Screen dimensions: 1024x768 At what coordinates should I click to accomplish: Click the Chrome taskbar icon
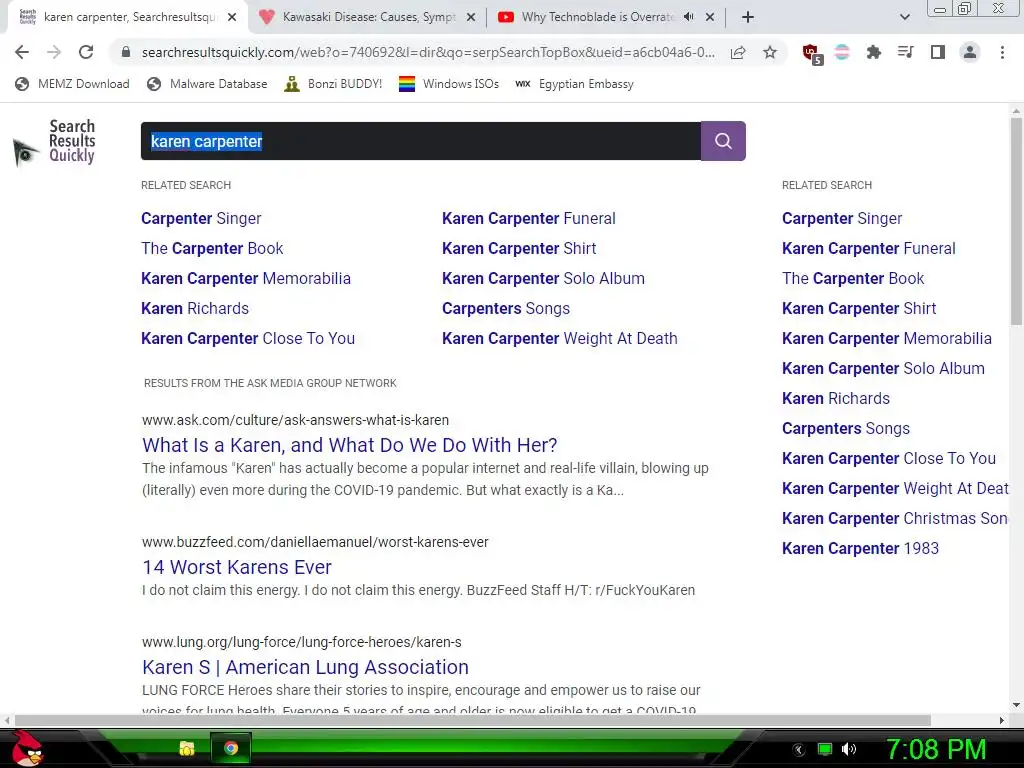(x=231, y=748)
